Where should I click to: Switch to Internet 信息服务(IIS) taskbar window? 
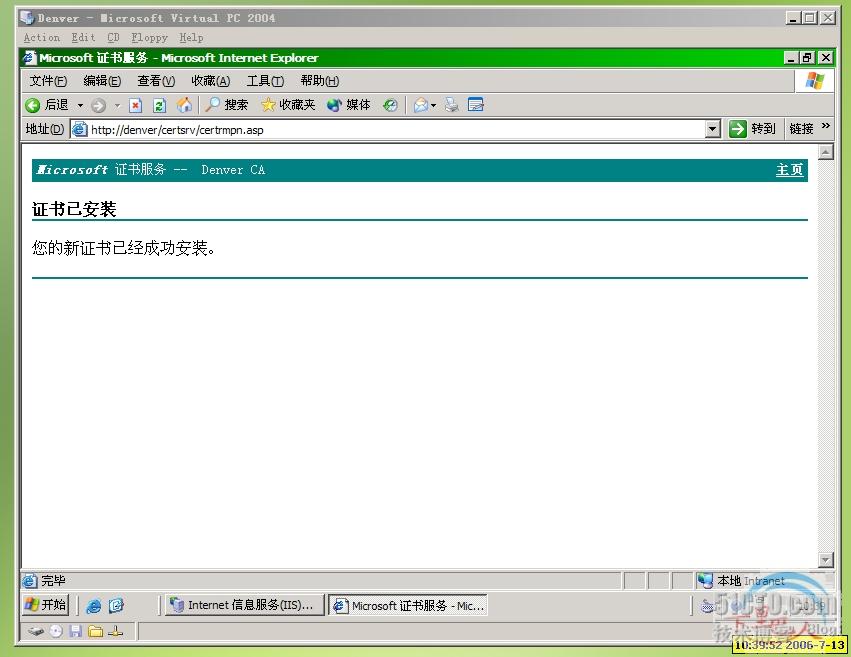(244, 605)
